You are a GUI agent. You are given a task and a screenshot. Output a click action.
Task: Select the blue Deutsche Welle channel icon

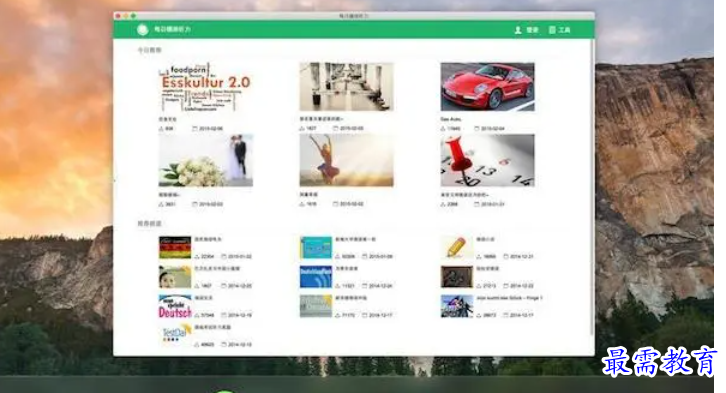pyautogui.click(x=316, y=277)
